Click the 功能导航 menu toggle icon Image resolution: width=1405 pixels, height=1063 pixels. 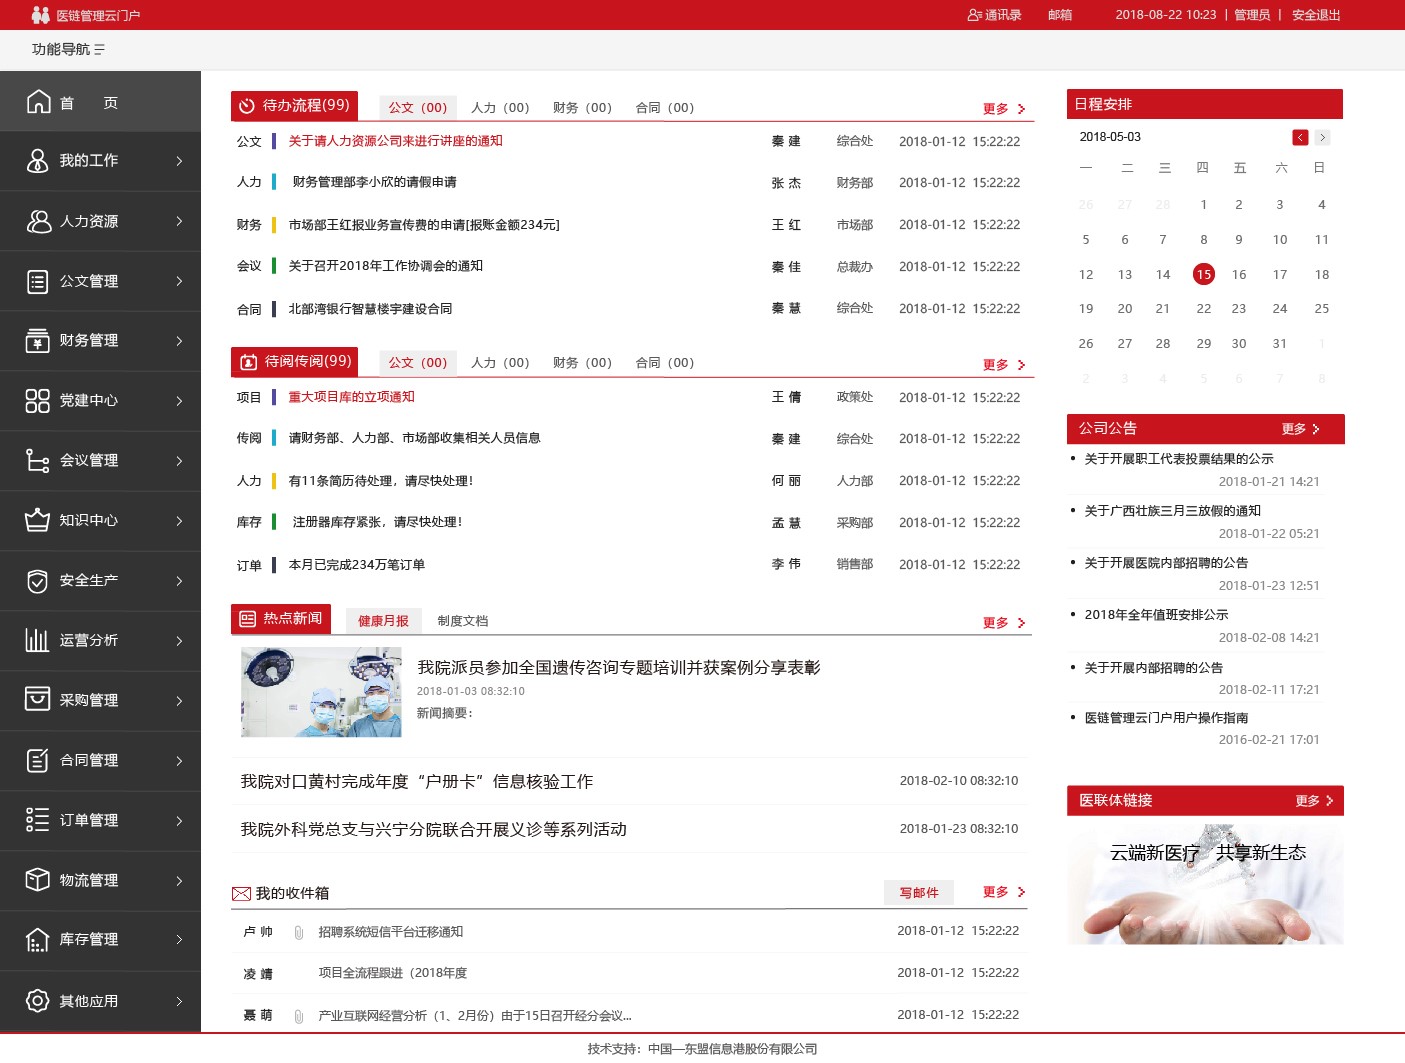pyautogui.click(x=100, y=50)
